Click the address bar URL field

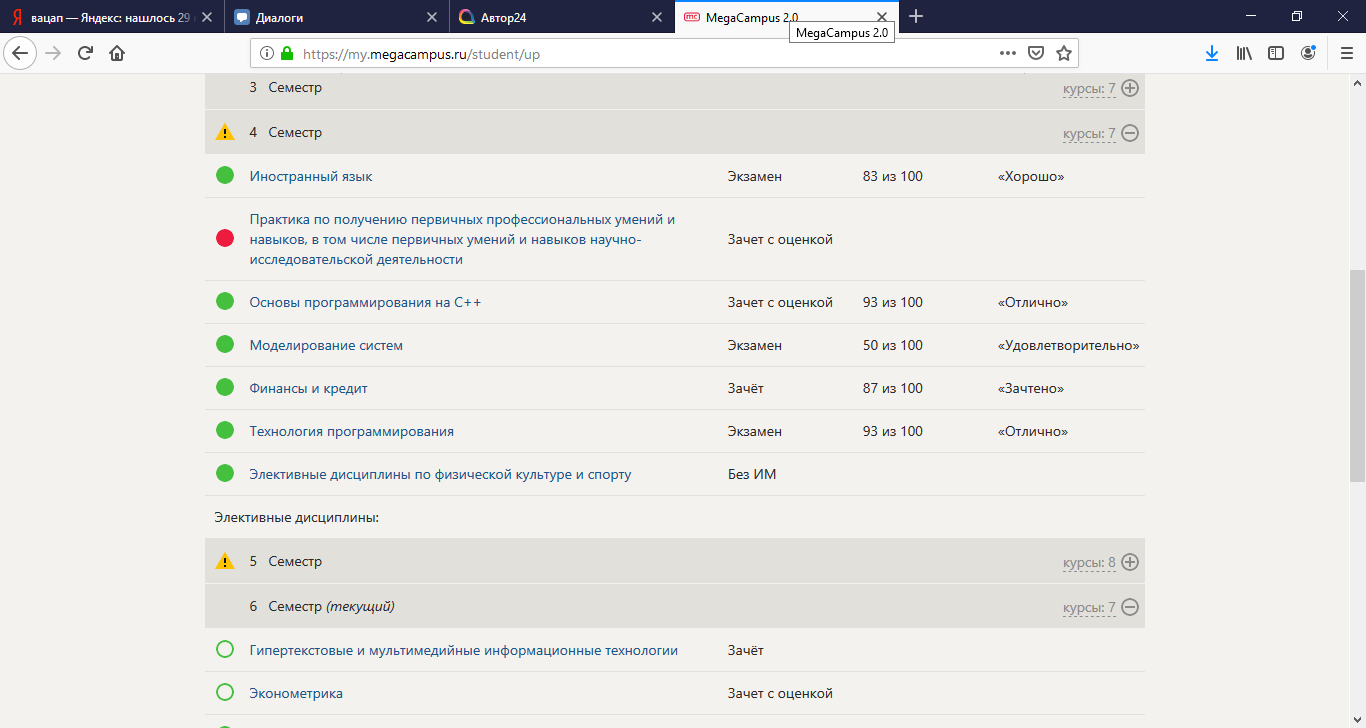640,53
